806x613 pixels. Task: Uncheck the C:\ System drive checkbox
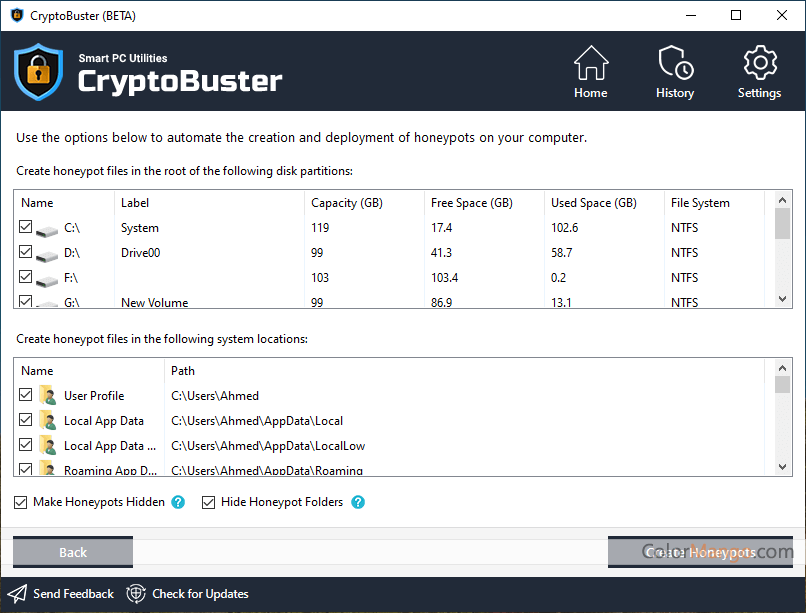click(x=26, y=228)
